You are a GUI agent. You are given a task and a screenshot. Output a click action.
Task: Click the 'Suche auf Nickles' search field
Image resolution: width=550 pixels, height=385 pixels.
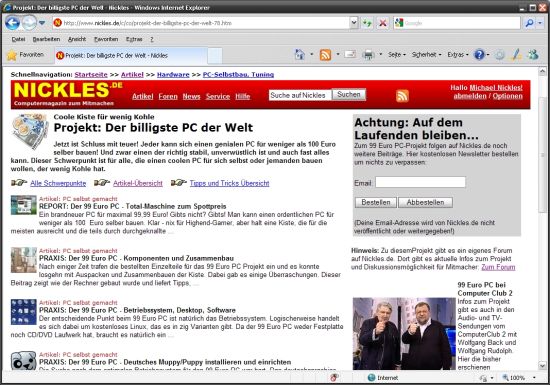[300, 95]
